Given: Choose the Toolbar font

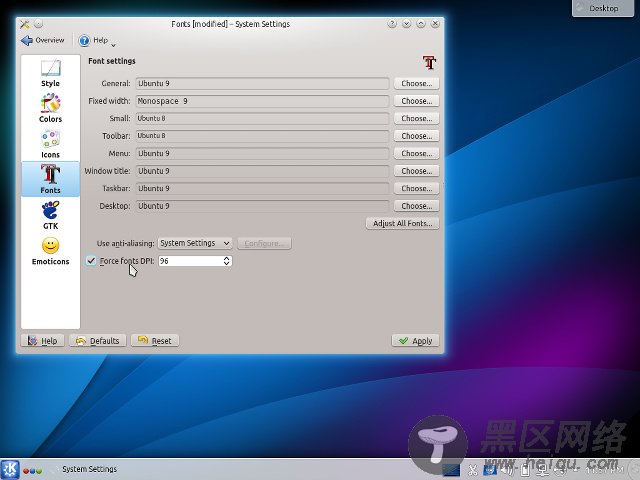Looking at the screenshot, I should pyautogui.click(x=416, y=136).
